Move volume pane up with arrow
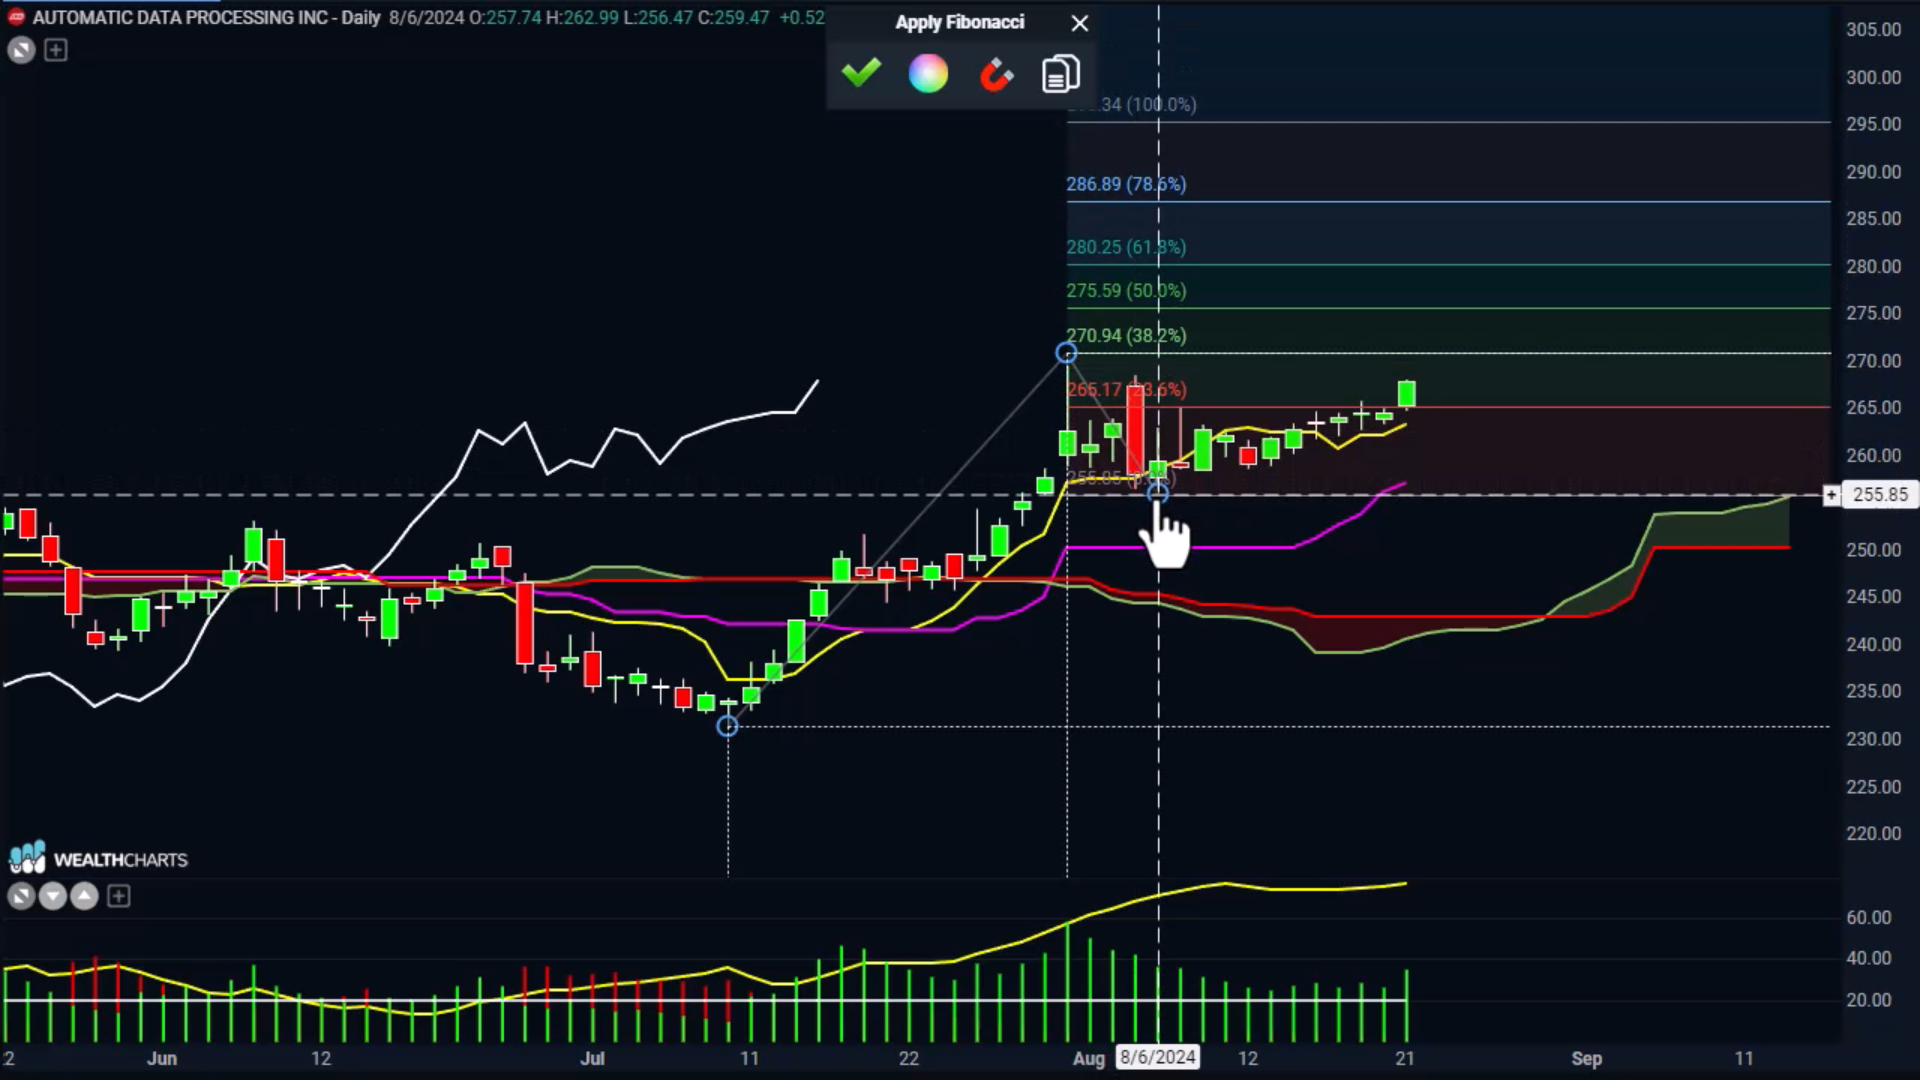1920x1080 pixels. (x=85, y=896)
